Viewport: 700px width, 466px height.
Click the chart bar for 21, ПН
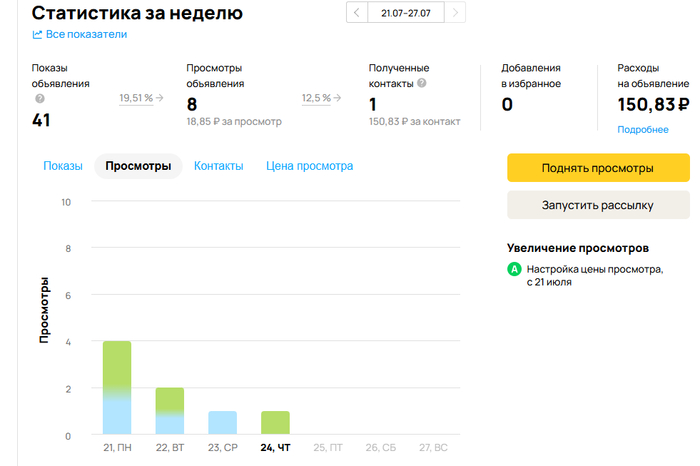pos(117,388)
